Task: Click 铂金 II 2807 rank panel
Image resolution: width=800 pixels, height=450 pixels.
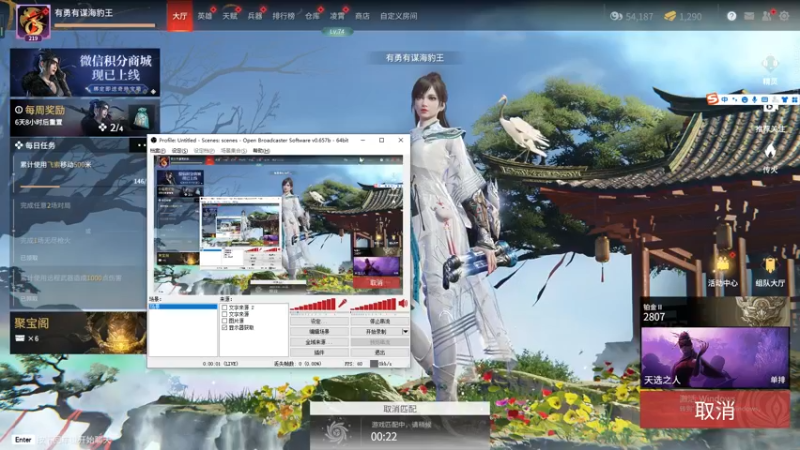Action: coord(715,312)
